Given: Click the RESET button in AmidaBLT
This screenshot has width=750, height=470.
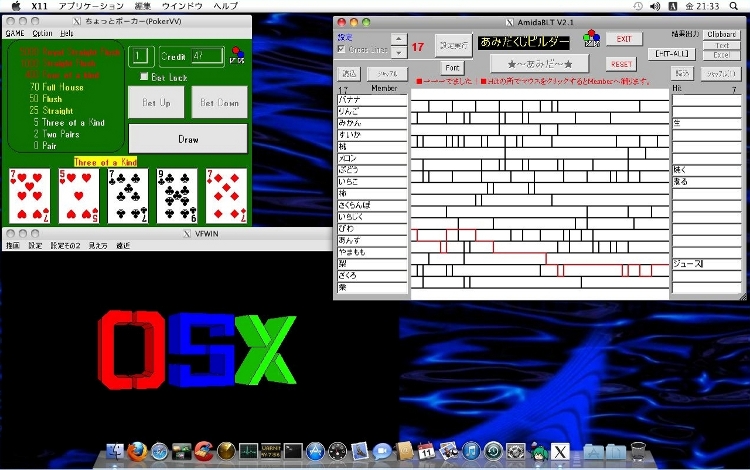Looking at the screenshot, I should tap(621, 64).
